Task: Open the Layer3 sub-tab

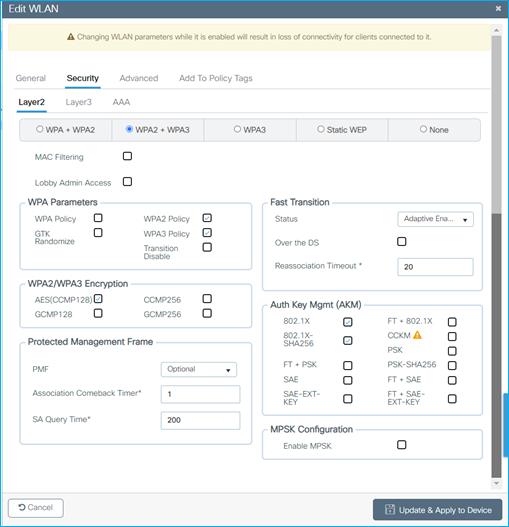Action: point(78,102)
